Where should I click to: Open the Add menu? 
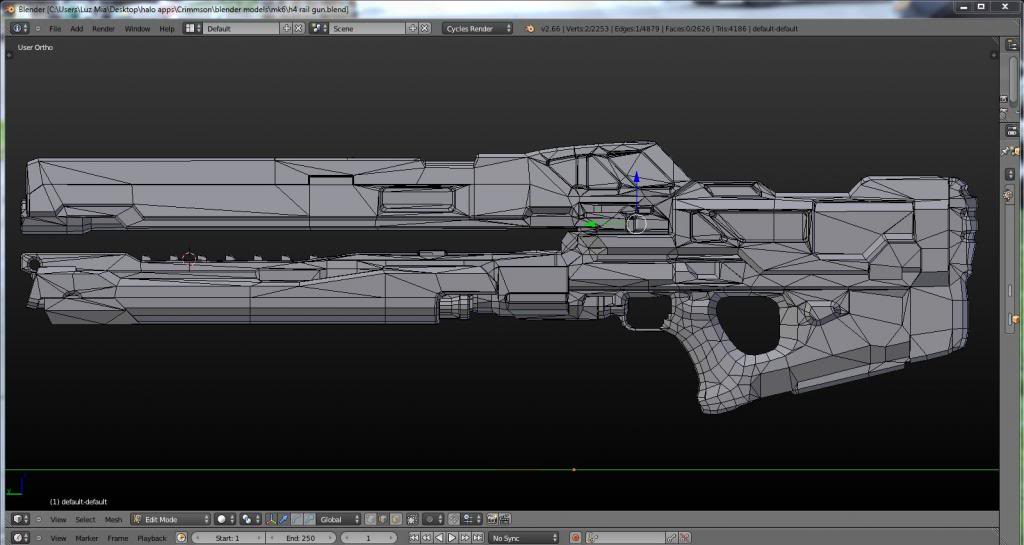coord(76,29)
